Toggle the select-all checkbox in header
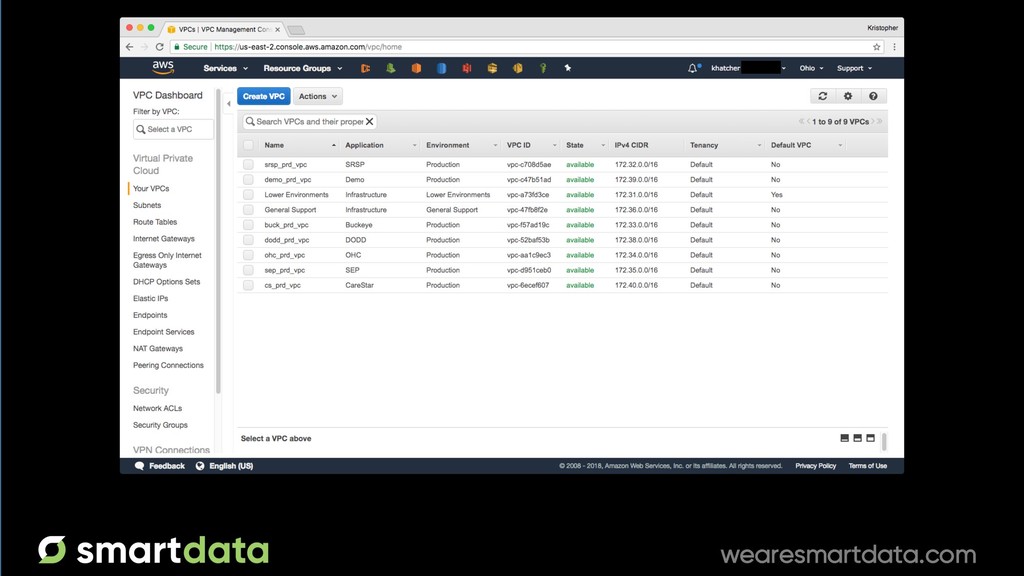Viewport: 1024px width, 576px height. (248, 145)
